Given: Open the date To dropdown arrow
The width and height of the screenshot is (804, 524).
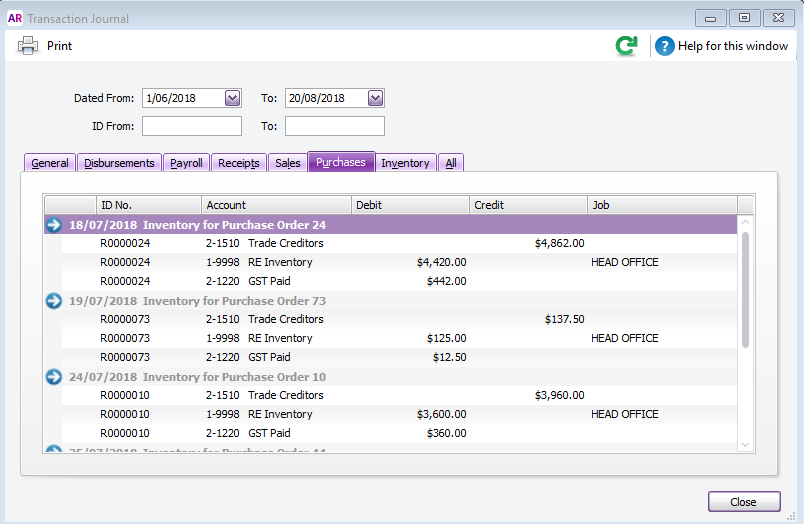Looking at the screenshot, I should point(375,98).
